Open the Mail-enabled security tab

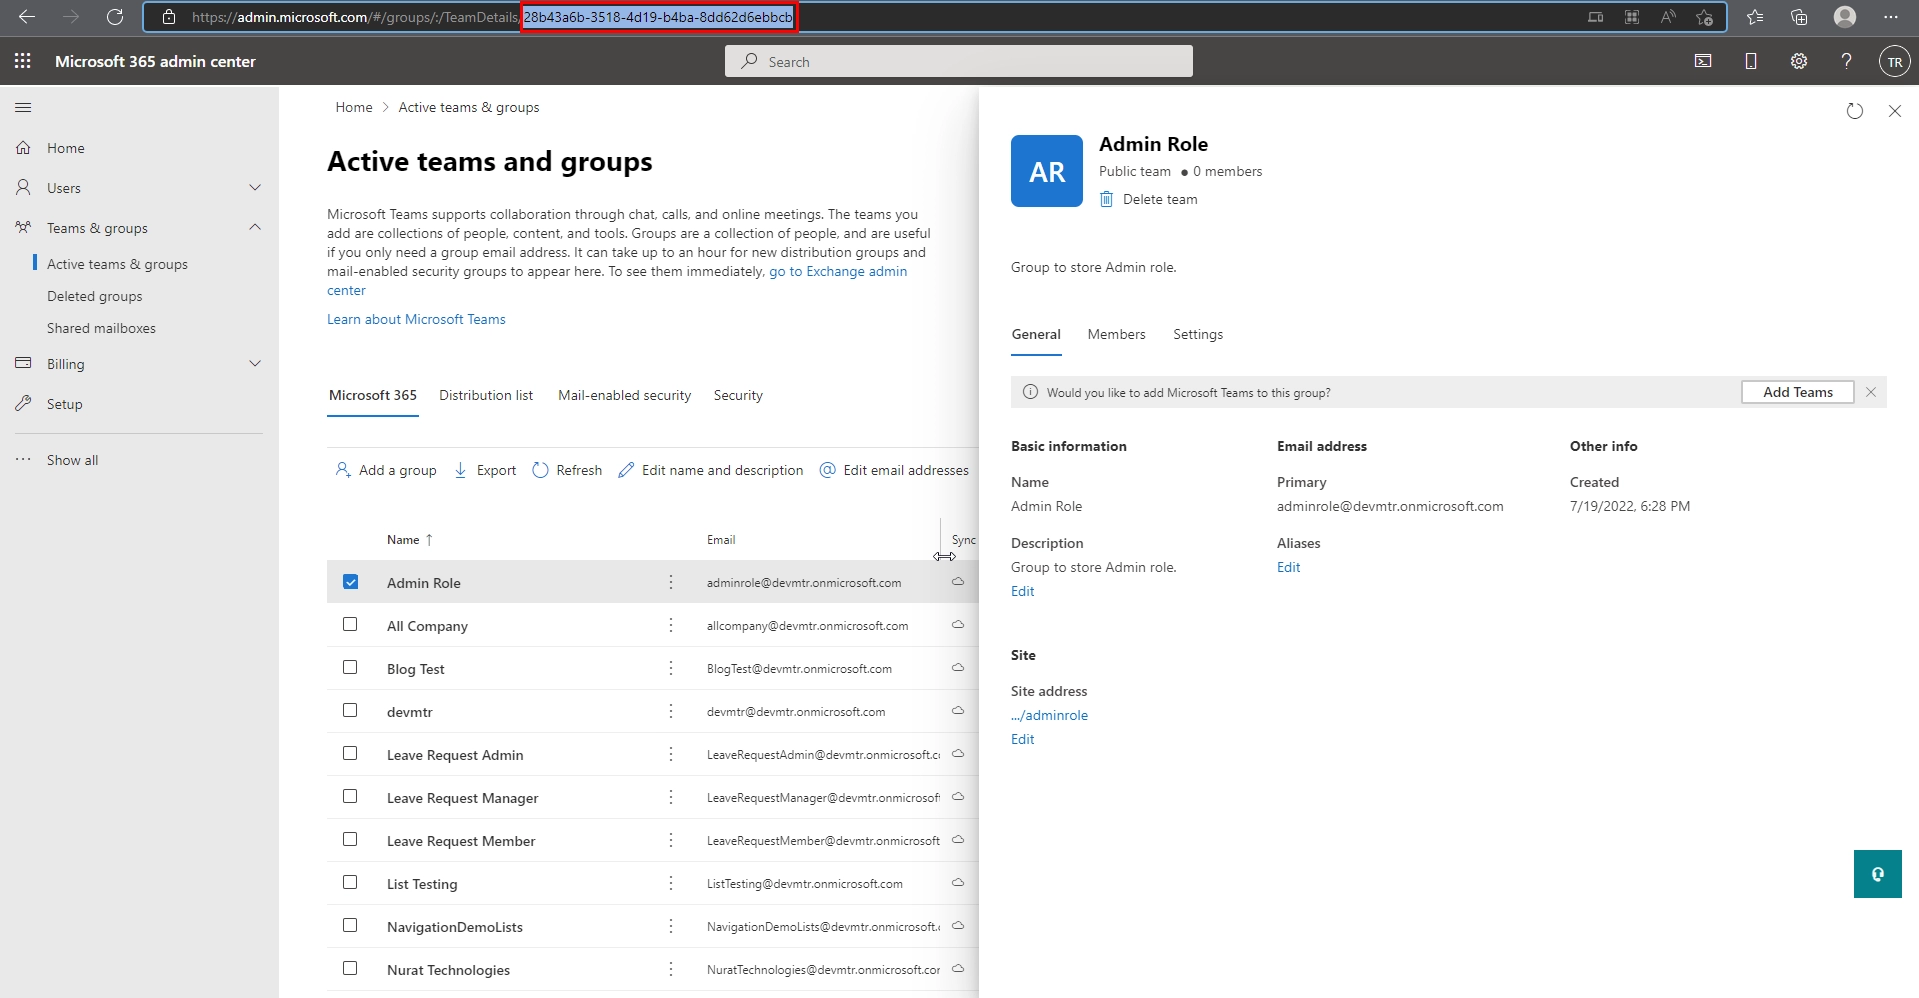625,395
